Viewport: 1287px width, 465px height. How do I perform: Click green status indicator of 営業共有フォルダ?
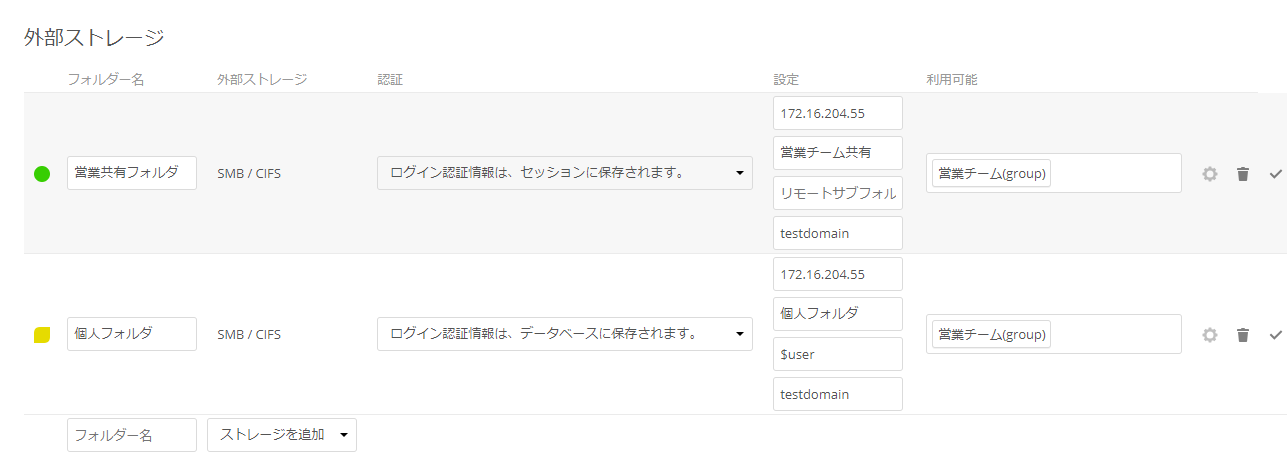tap(42, 174)
